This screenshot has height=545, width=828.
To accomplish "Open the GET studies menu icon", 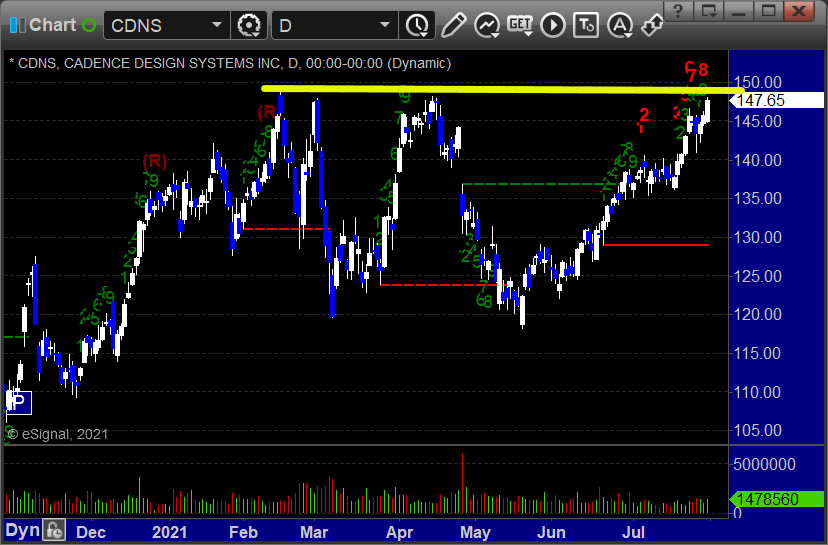I will [520, 25].
